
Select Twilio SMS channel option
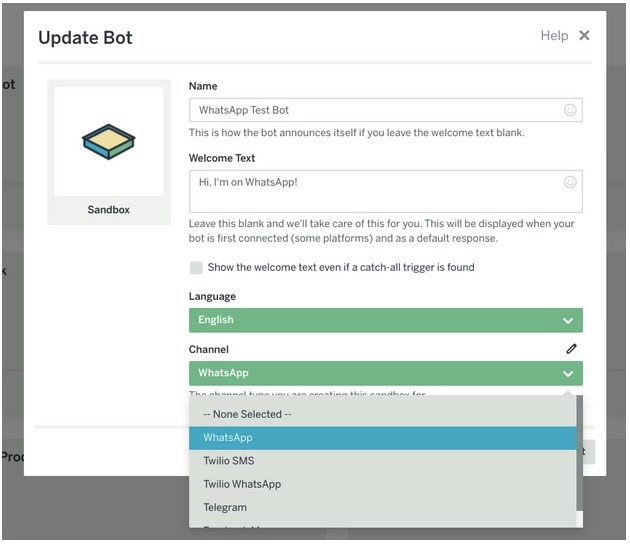382,461
